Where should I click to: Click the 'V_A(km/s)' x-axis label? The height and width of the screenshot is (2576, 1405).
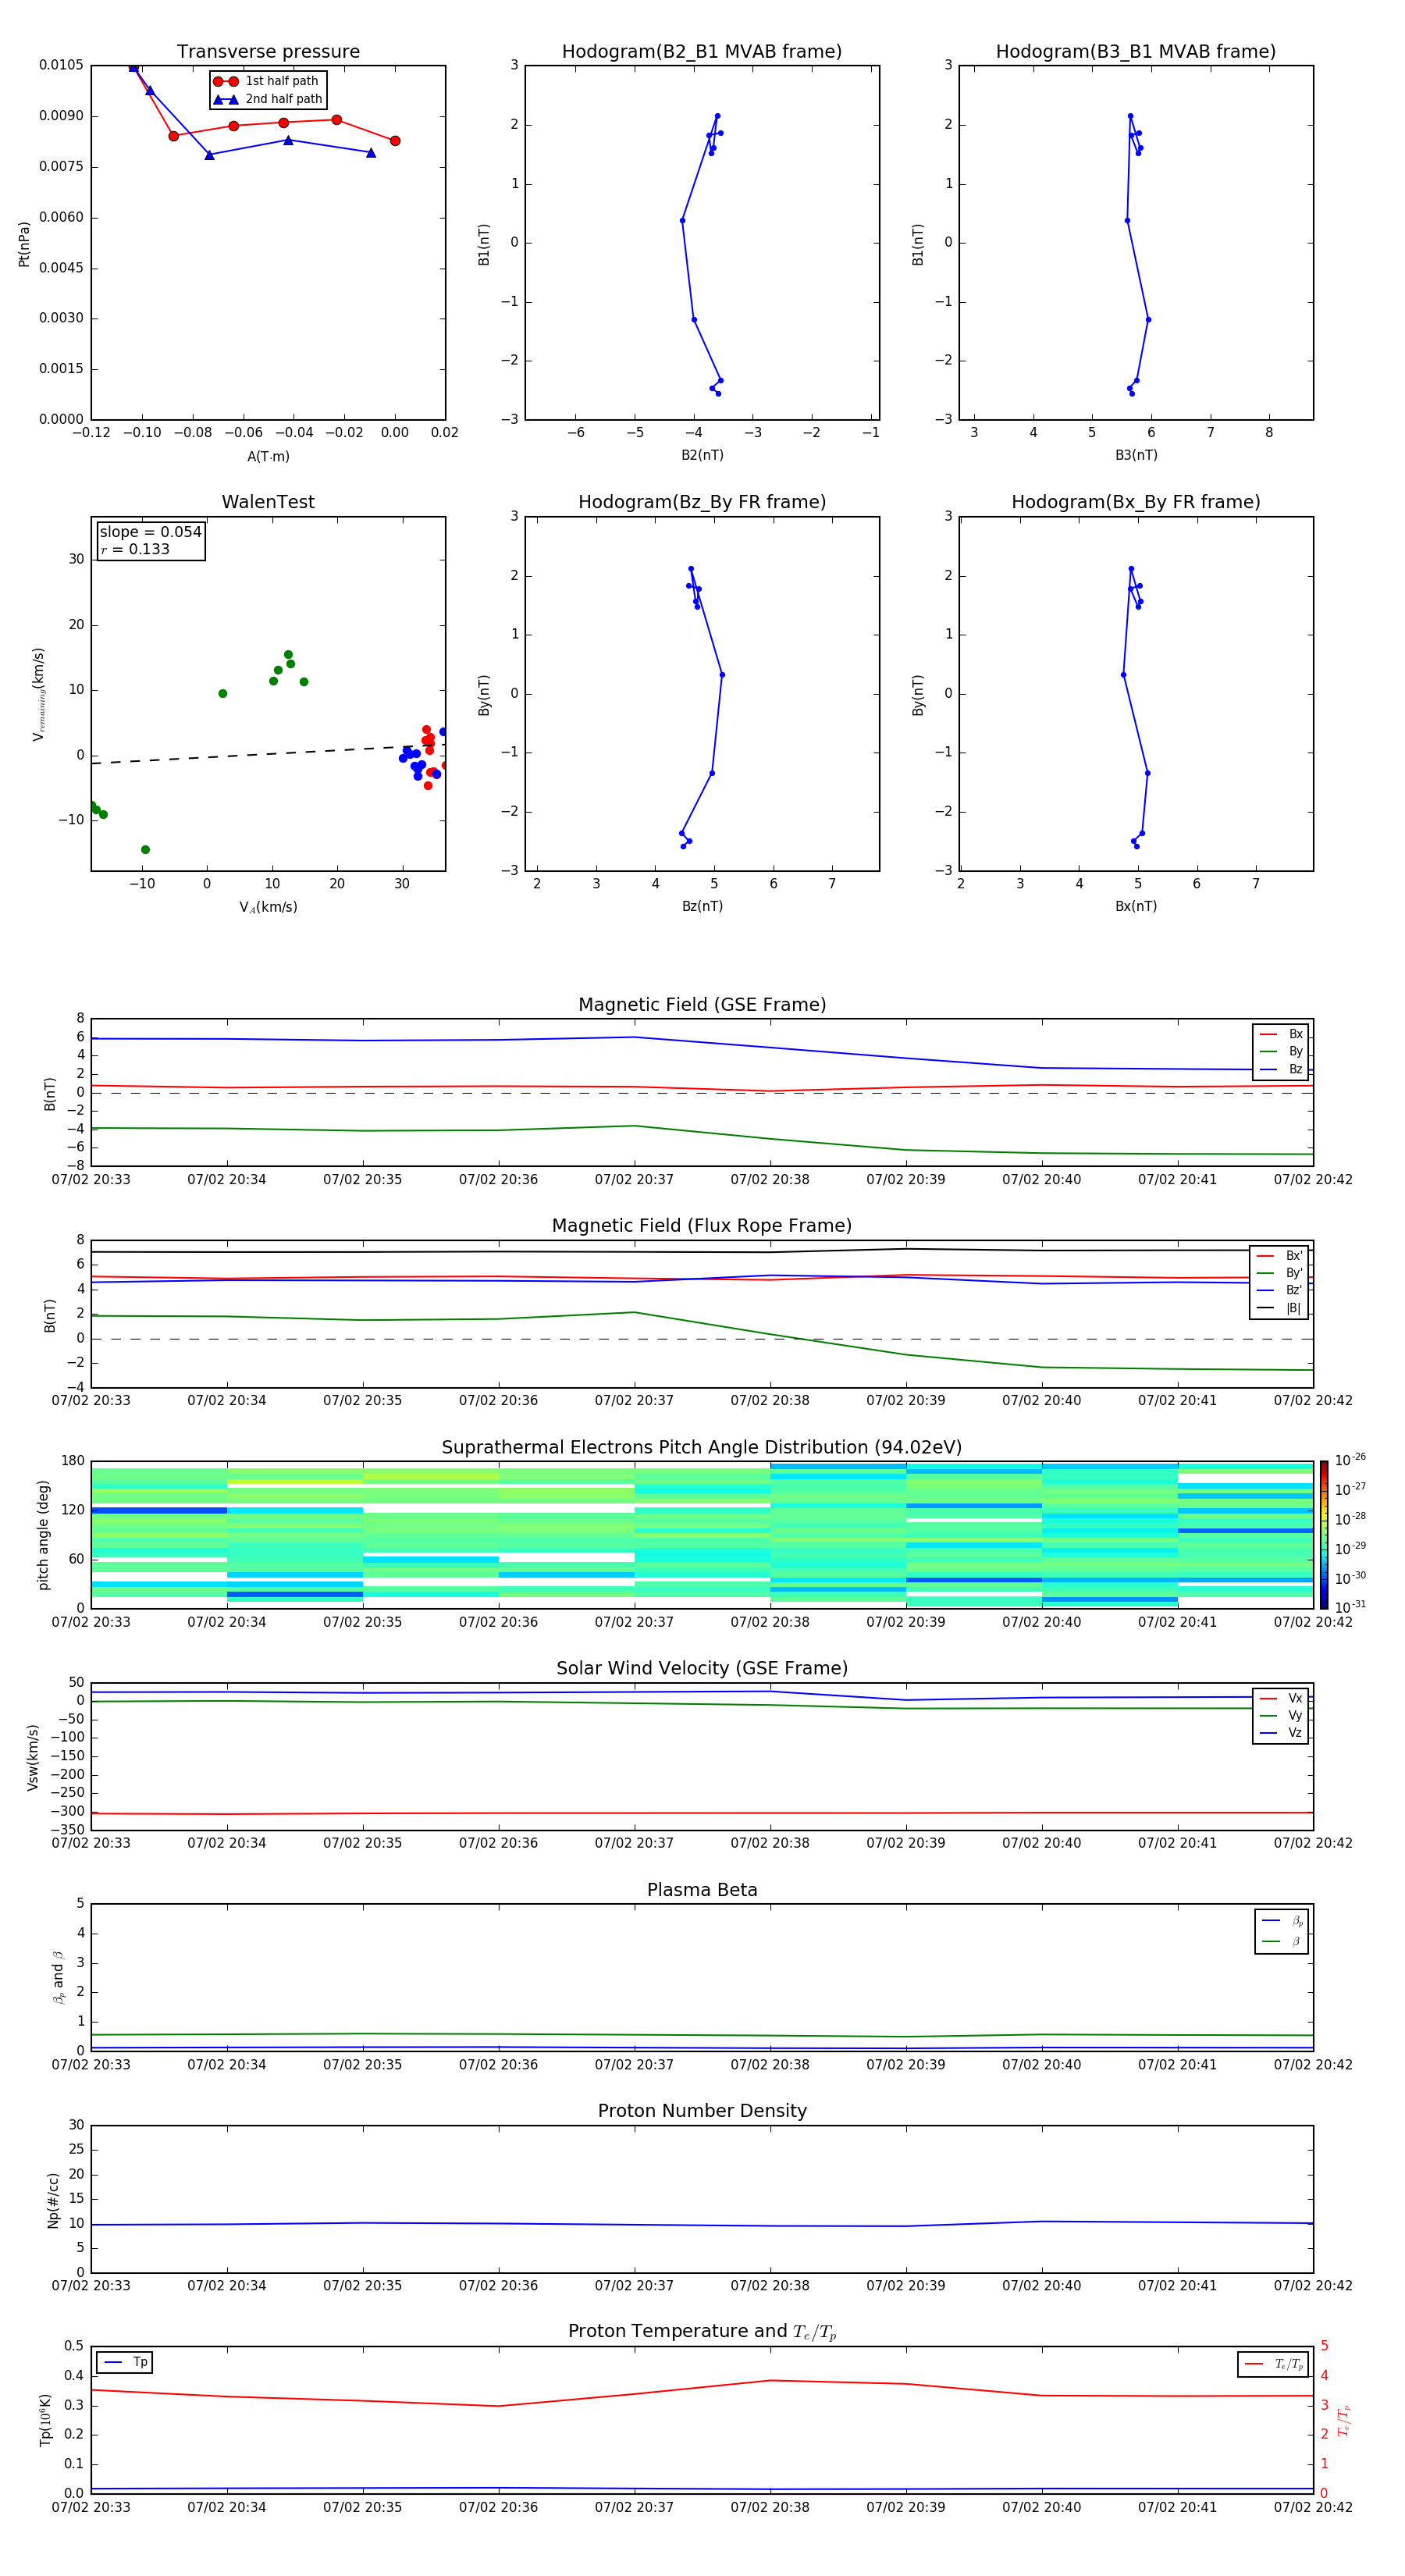coord(268,907)
